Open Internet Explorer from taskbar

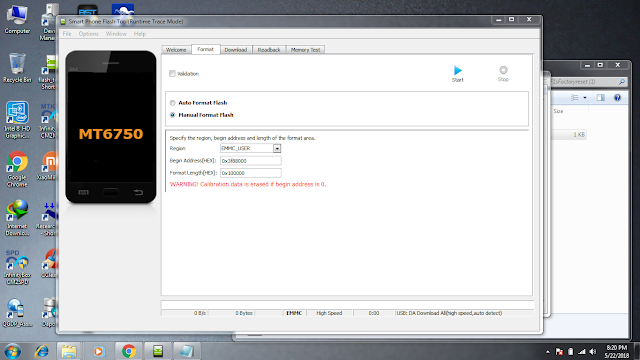[x=42, y=351]
